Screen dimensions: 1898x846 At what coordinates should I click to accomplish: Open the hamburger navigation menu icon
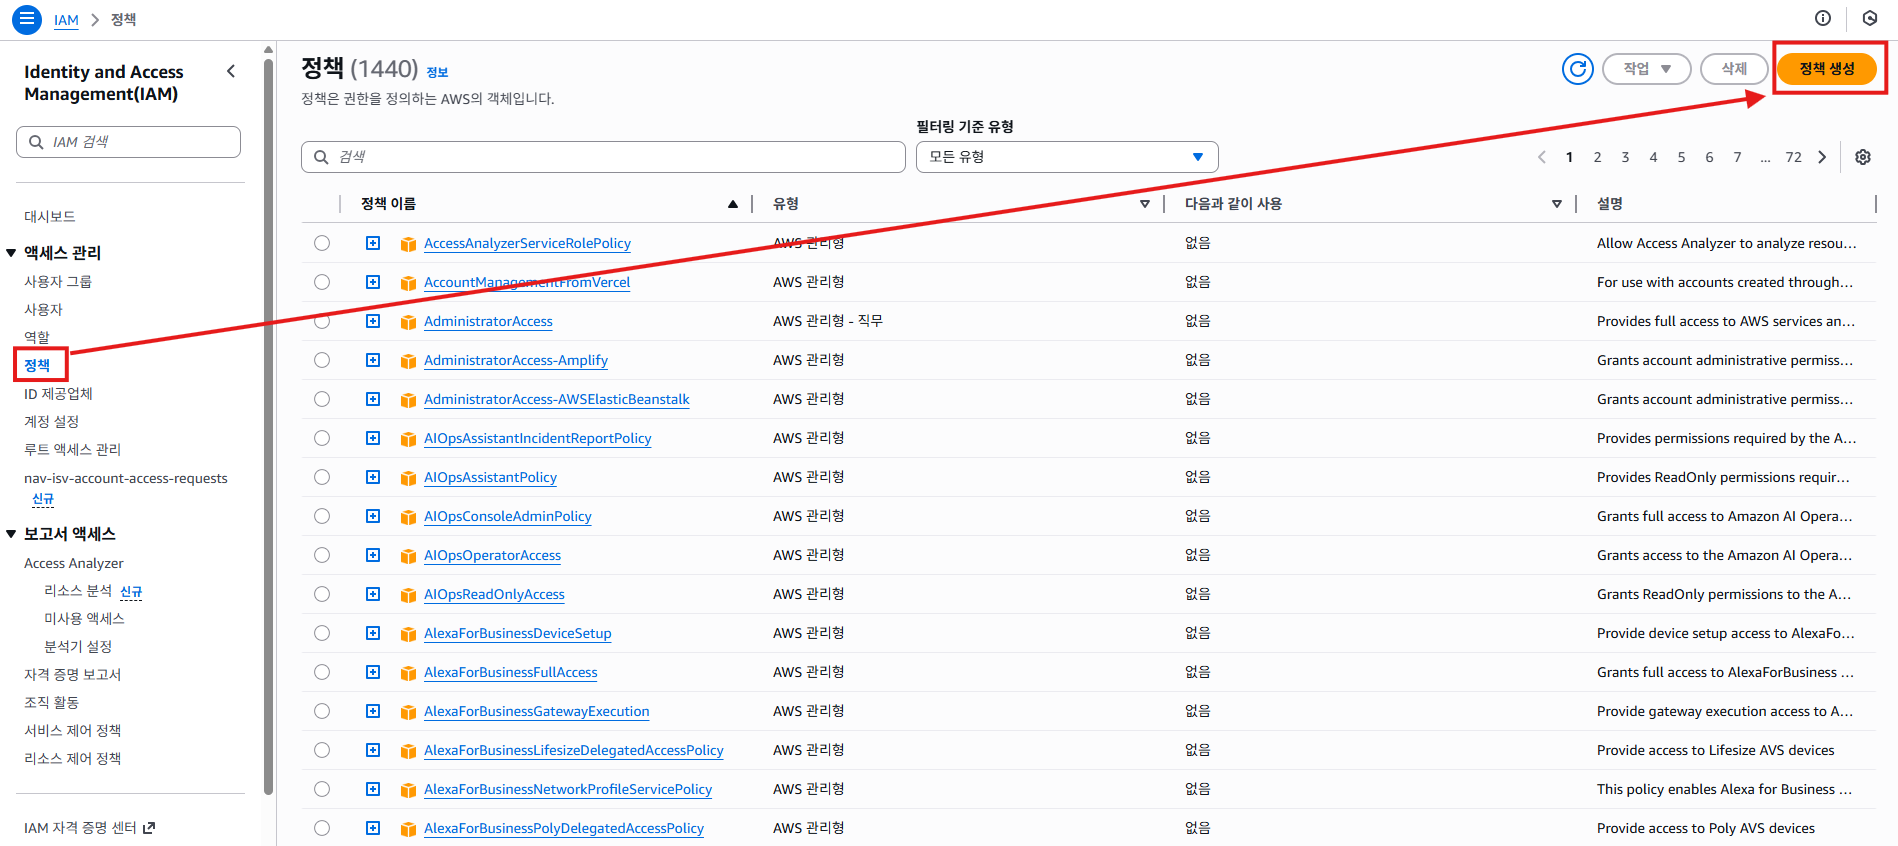point(26,19)
